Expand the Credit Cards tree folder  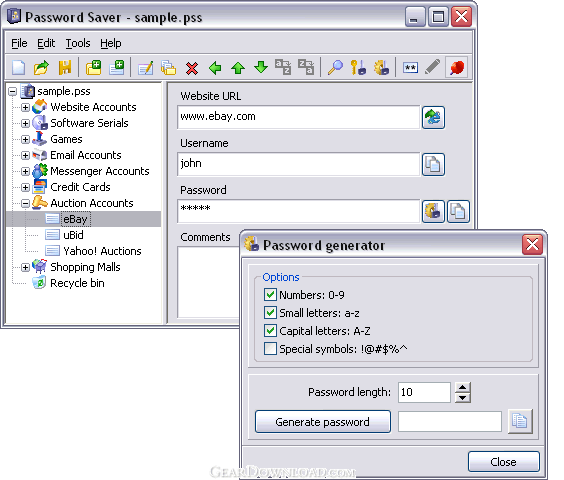25,187
